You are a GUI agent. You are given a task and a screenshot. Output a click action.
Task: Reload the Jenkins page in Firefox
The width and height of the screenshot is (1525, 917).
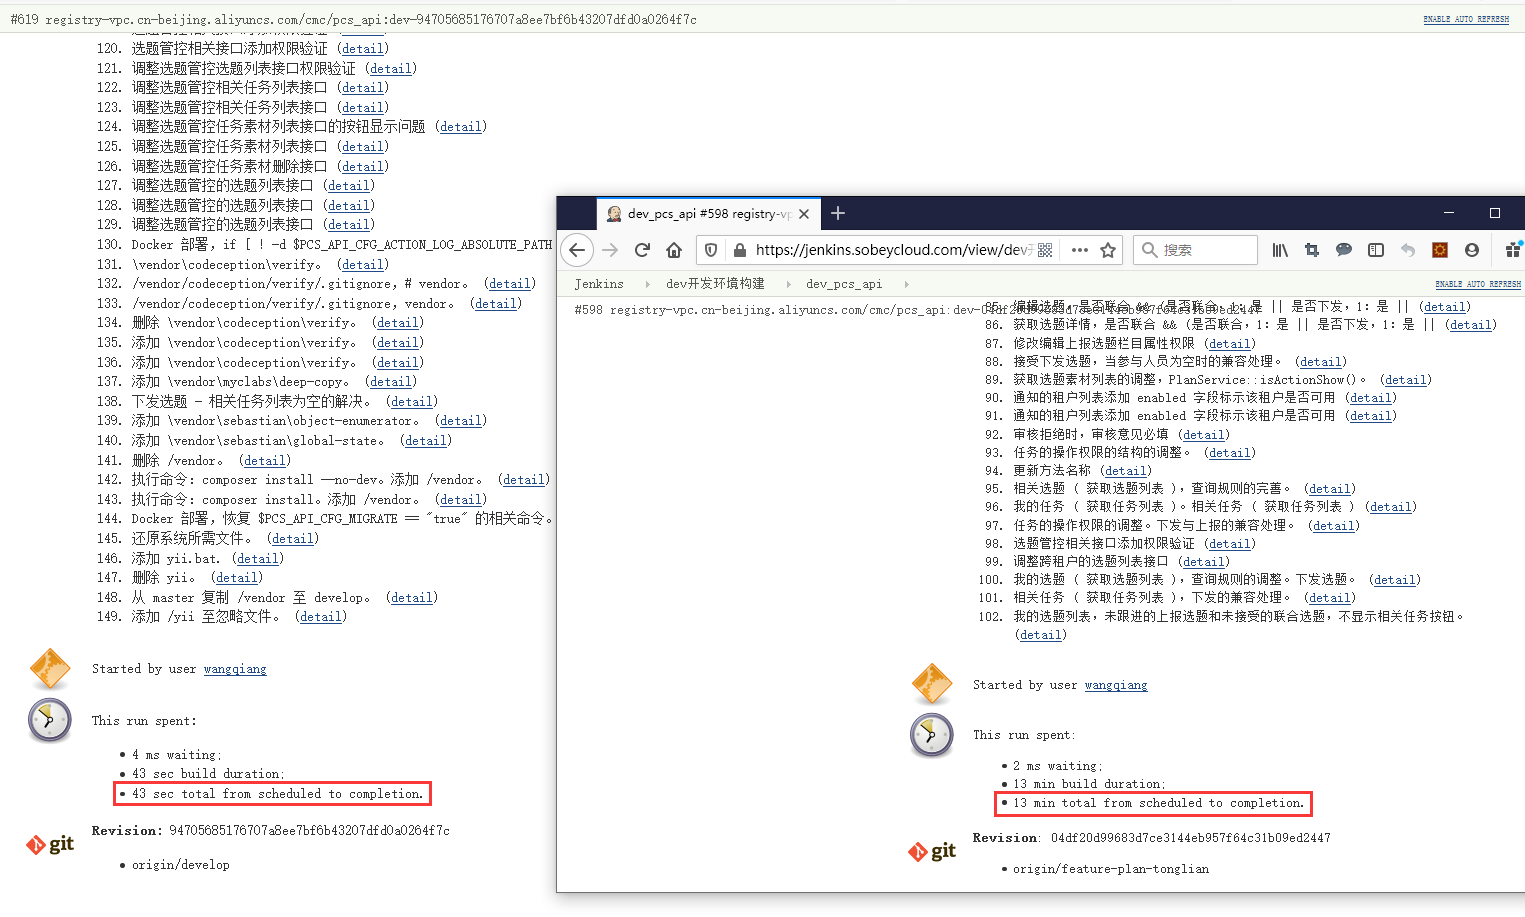pyautogui.click(x=642, y=250)
